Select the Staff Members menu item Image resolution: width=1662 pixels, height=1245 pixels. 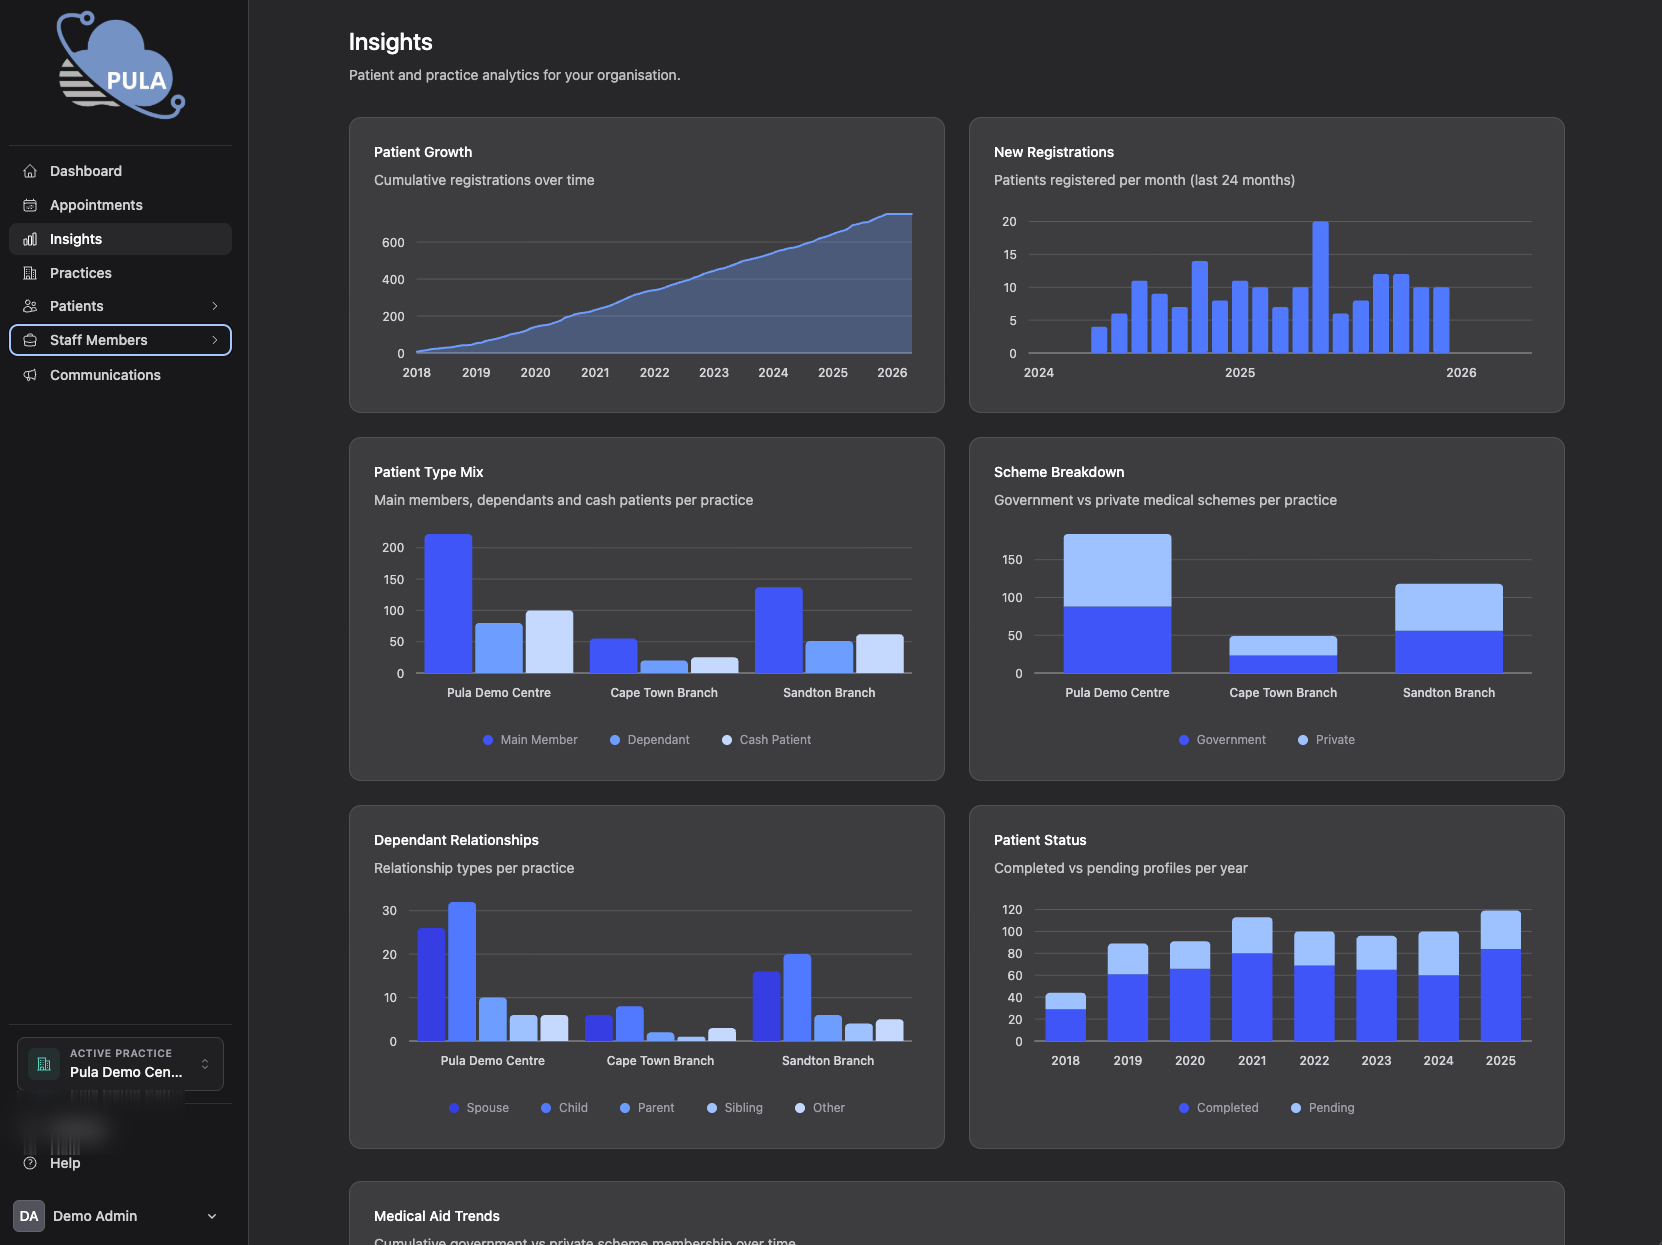120,340
